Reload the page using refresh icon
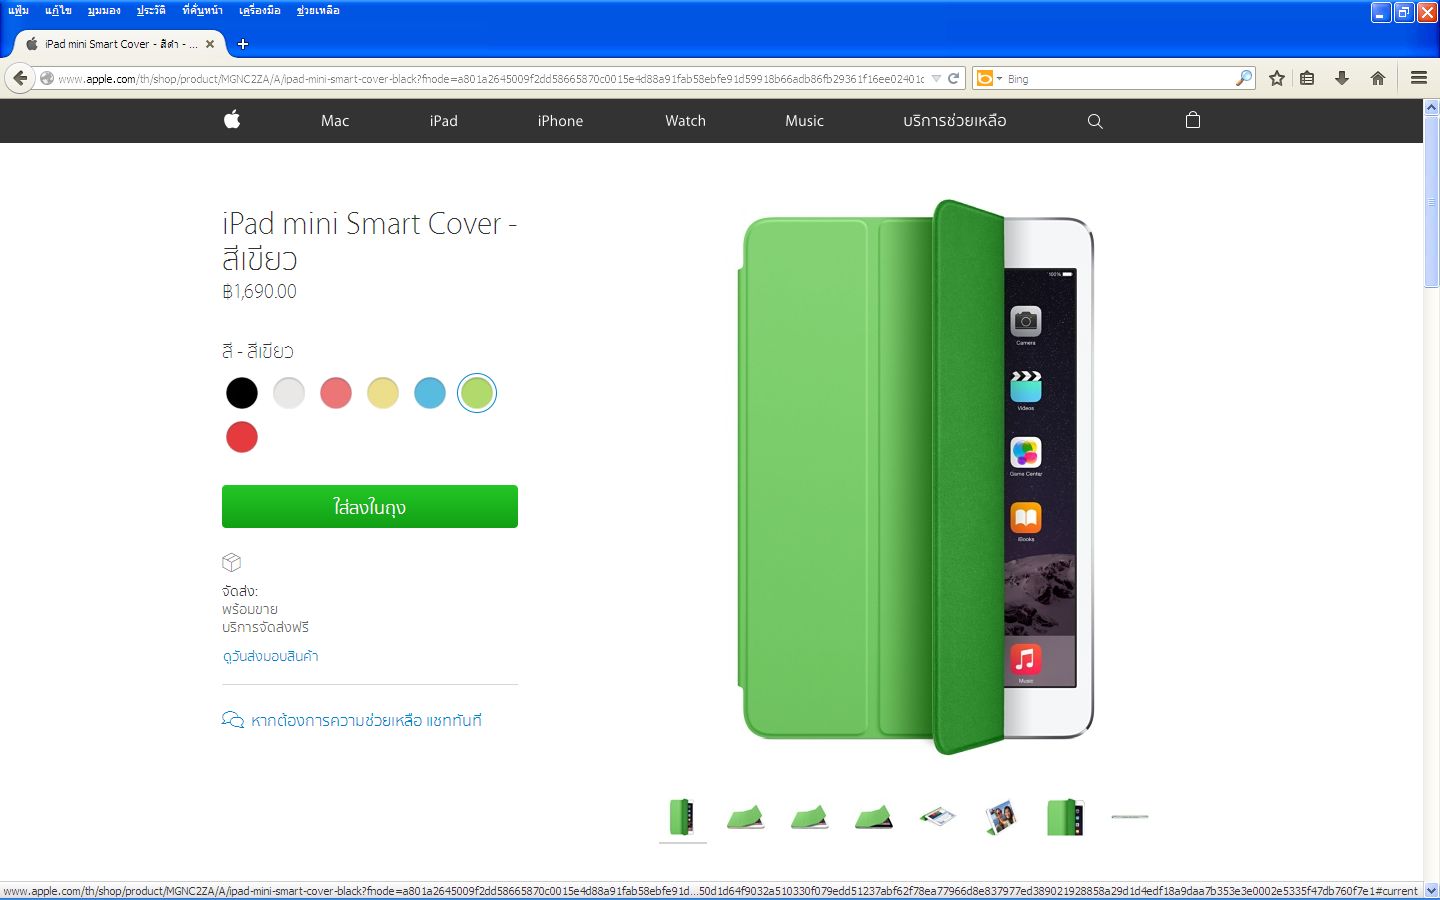The width and height of the screenshot is (1440, 900). coord(954,78)
